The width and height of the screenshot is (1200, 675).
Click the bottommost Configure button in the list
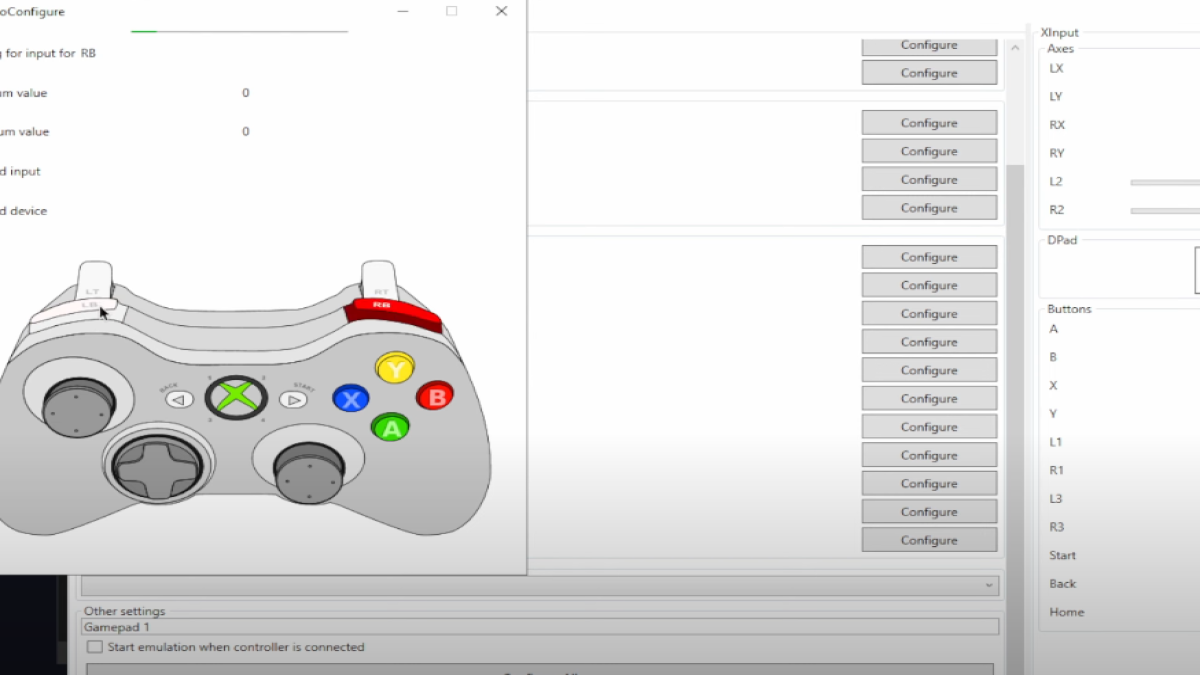coord(929,540)
